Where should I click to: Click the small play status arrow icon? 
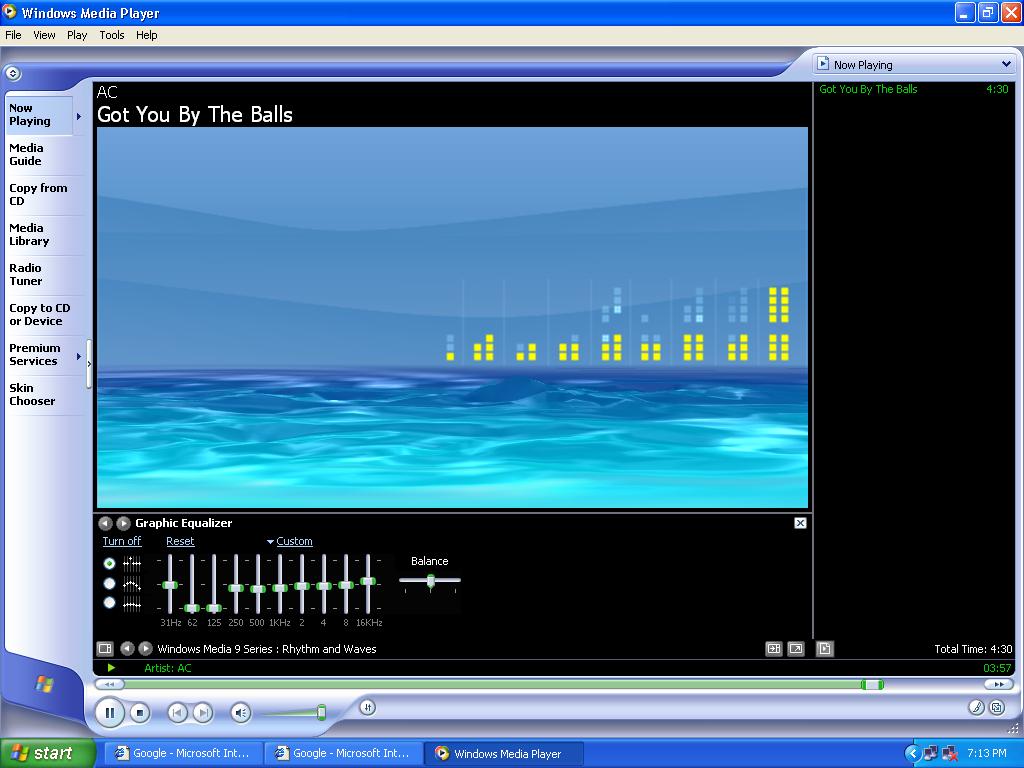coord(111,667)
